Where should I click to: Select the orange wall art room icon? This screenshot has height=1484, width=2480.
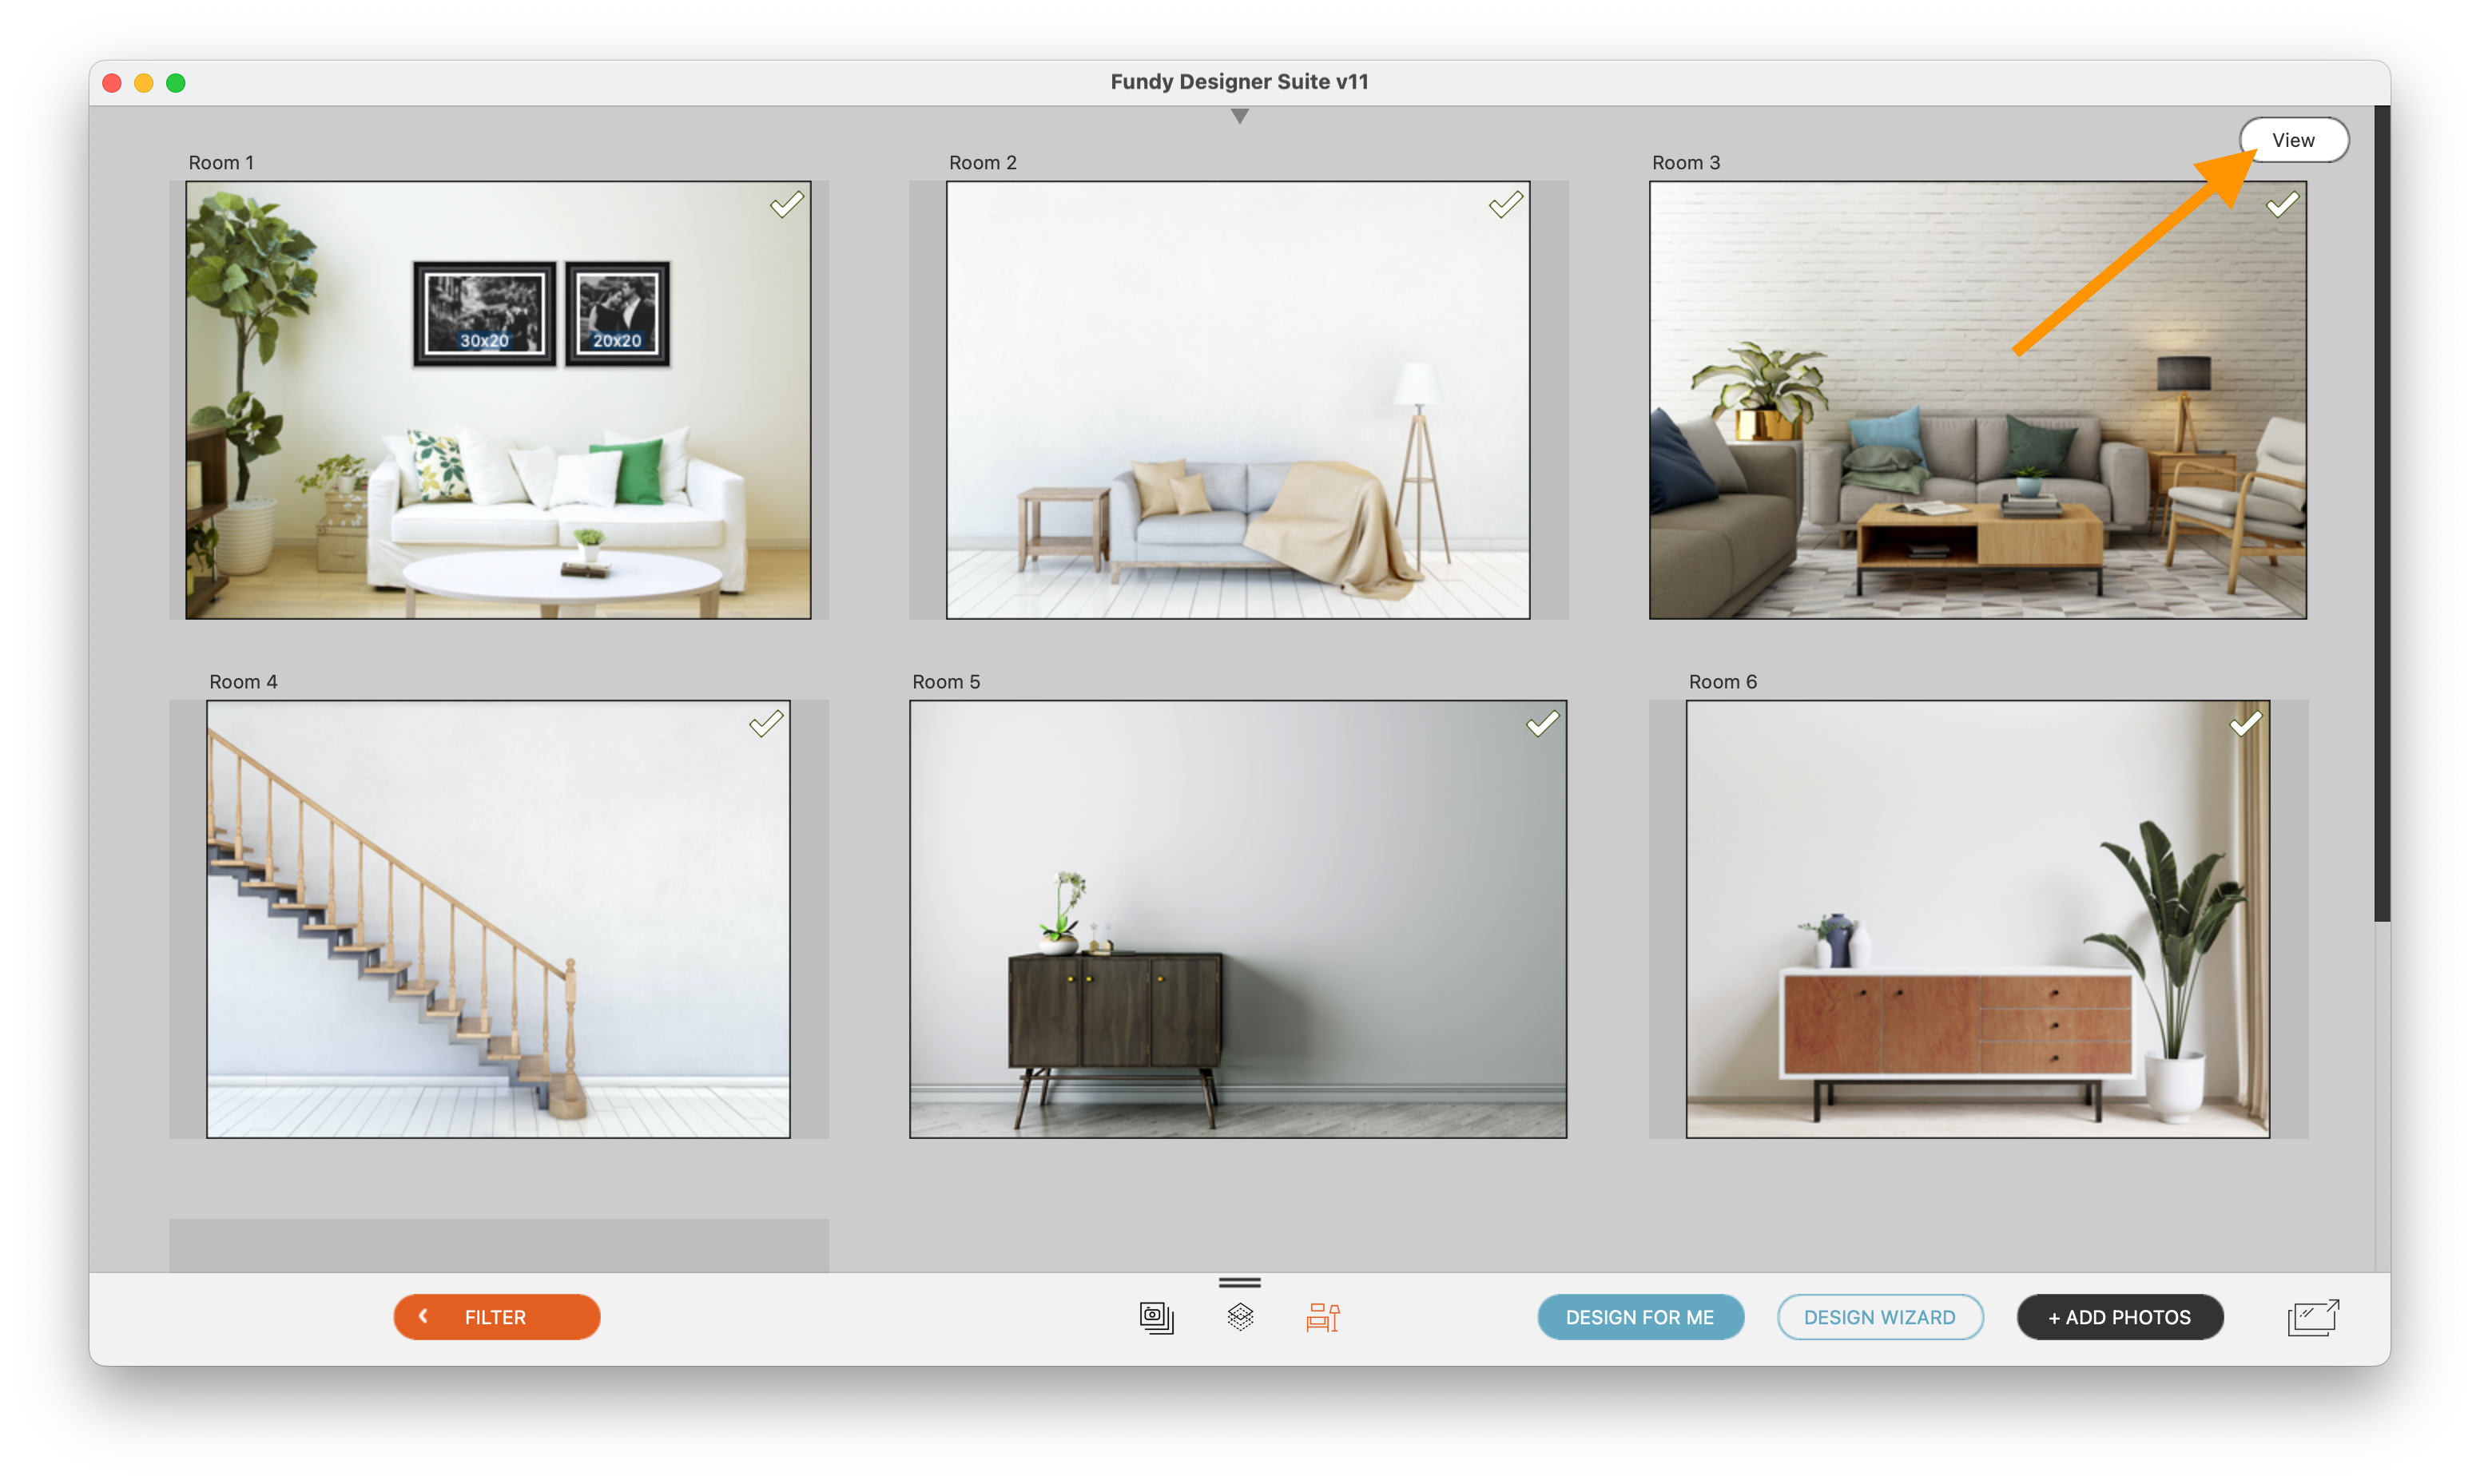coord(1322,1317)
